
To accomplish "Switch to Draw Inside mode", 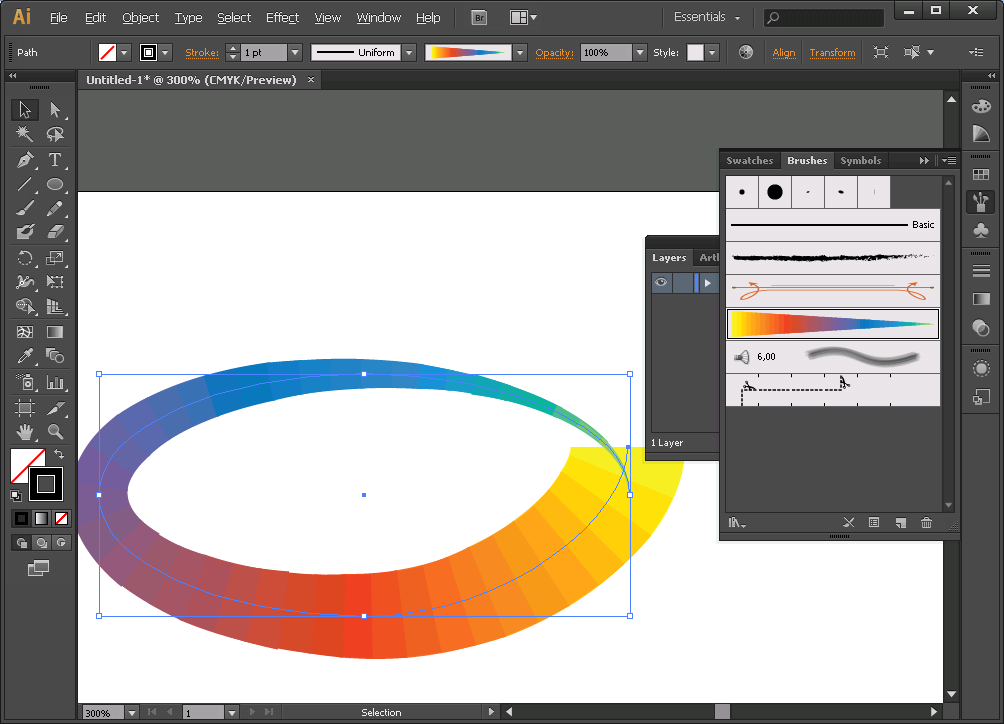I will (x=61, y=543).
